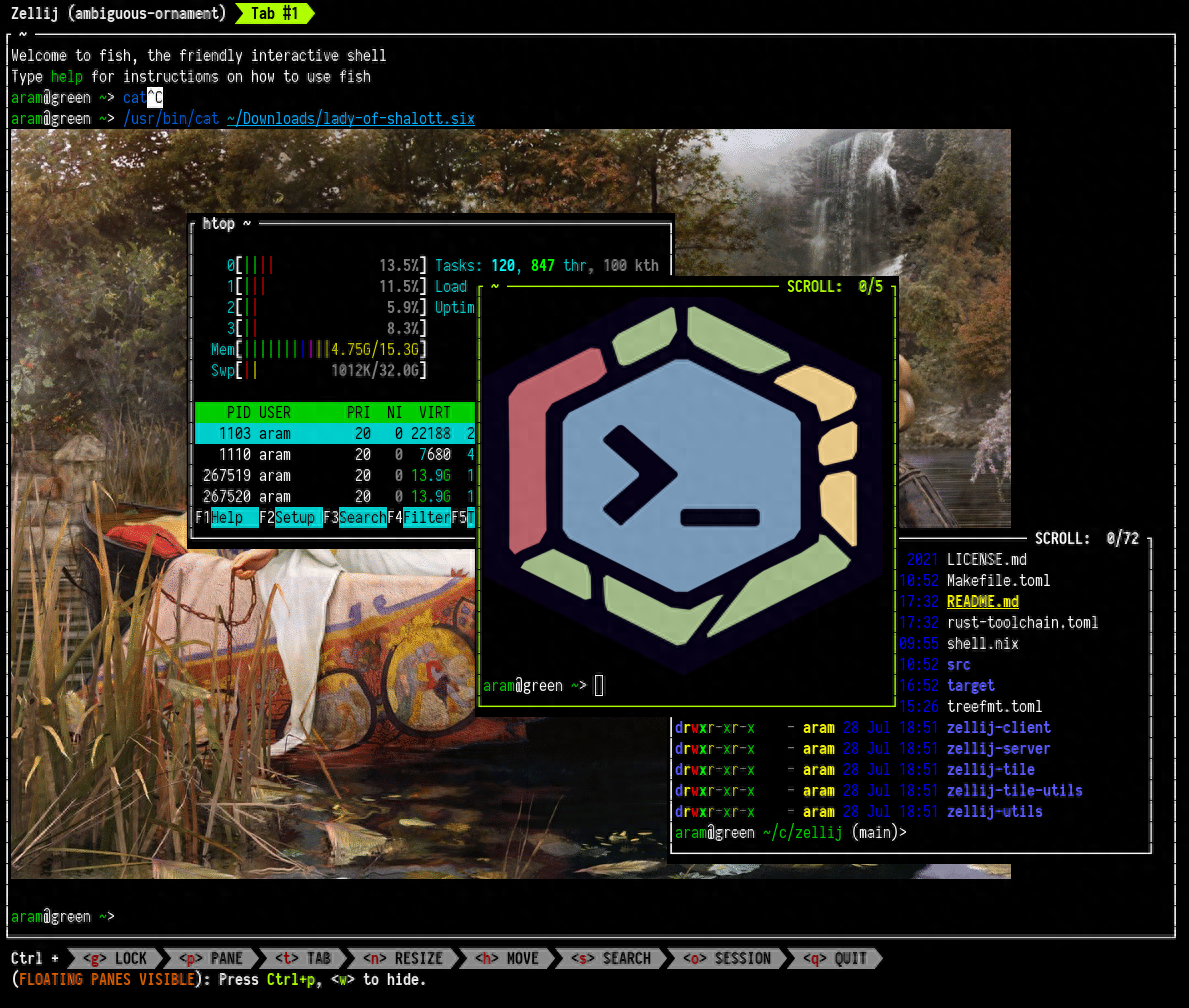Click the htop CPU 3 usage meter
The image size is (1189, 1008).
326,328
